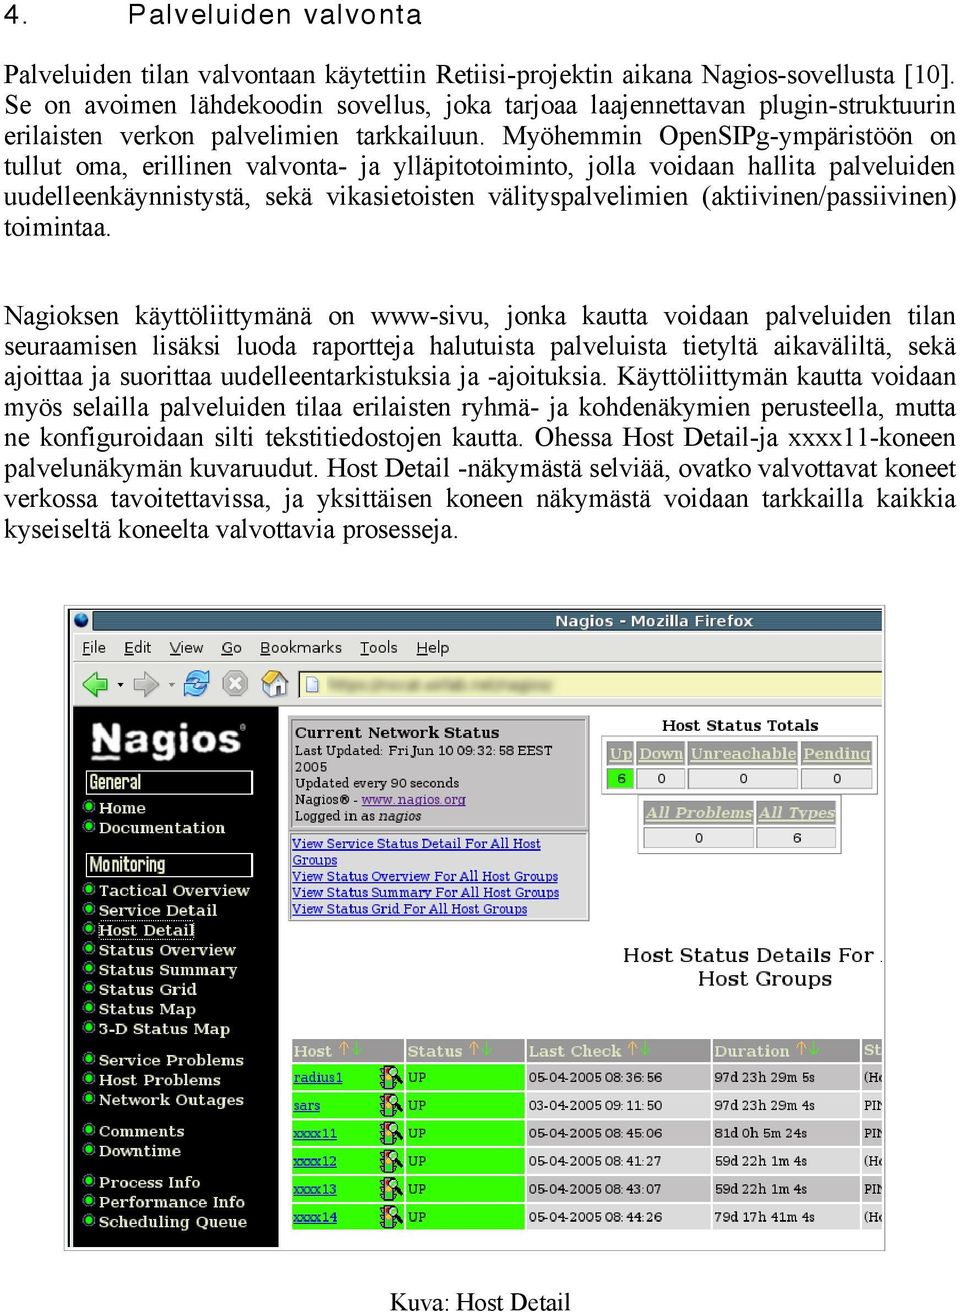Reload the page with the Firefox refresh icon
Screen dimensions: 960x1312
[x=197, y=684]
